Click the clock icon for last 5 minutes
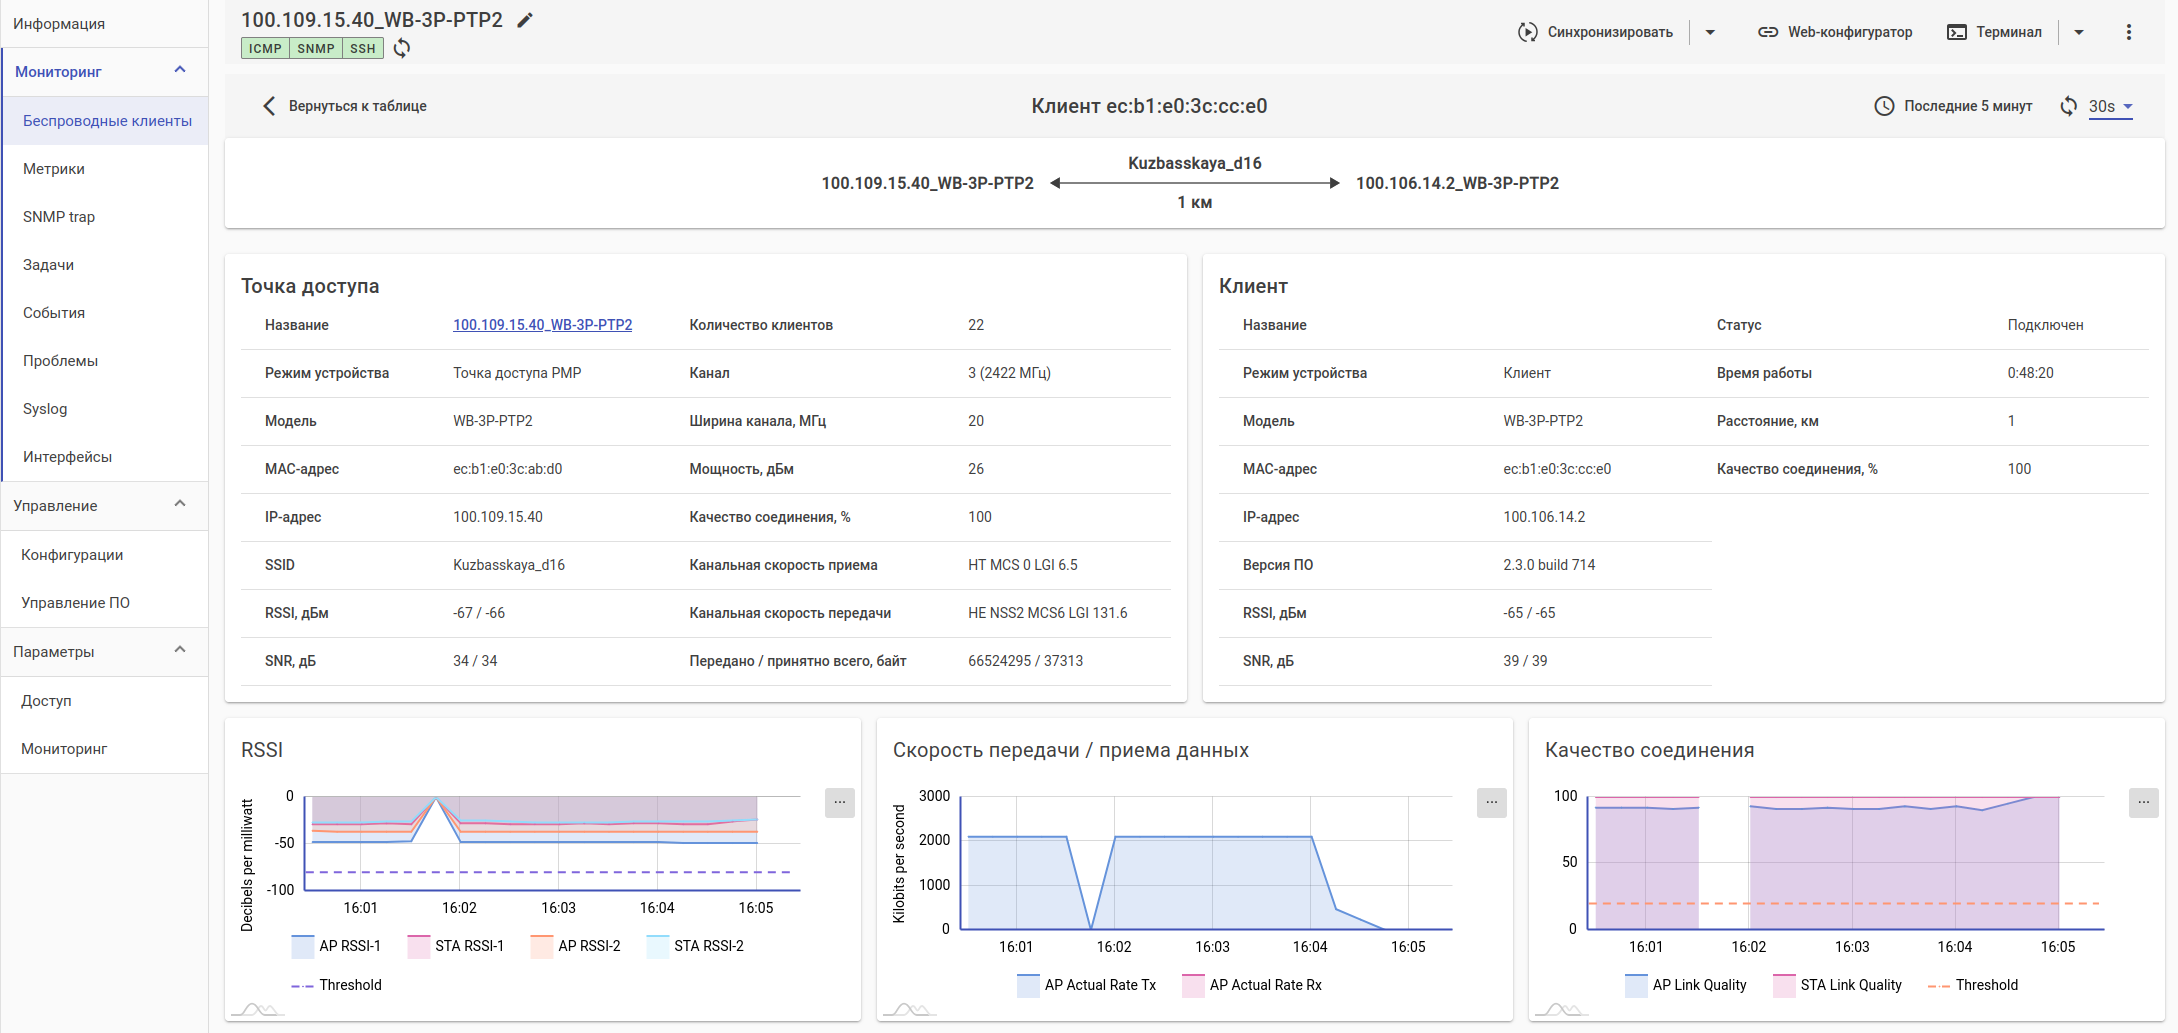 point(1884,106)
